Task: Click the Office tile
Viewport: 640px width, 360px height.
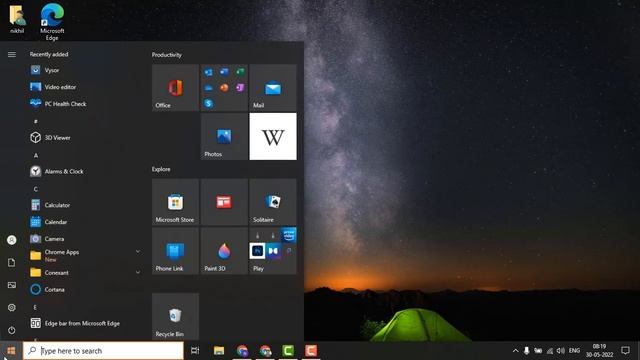Action: (x=176, y=87)
